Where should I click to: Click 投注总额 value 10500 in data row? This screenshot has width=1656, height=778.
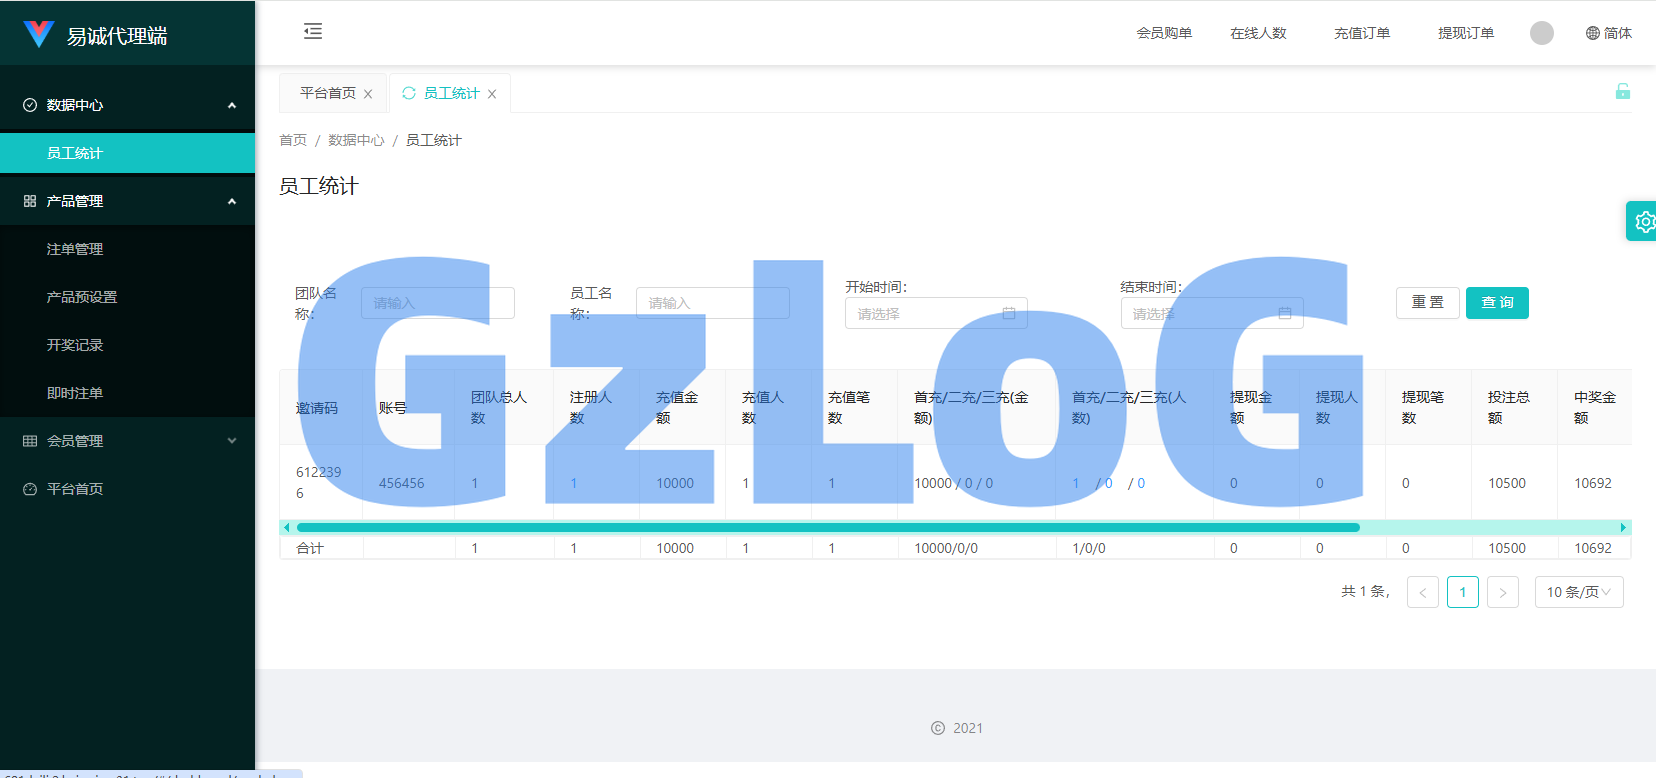click(x=1507, y=483)
